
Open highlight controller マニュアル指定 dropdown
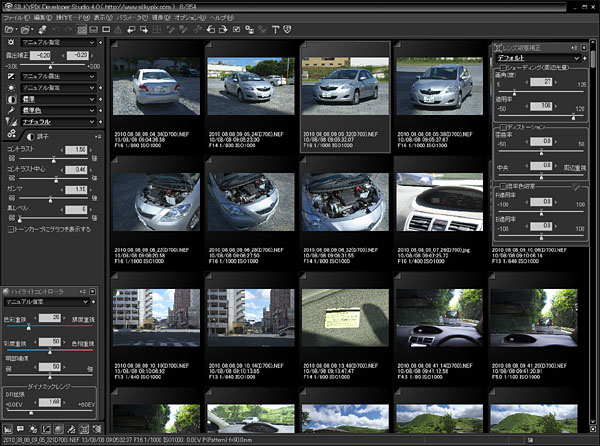tap(47, 302)
